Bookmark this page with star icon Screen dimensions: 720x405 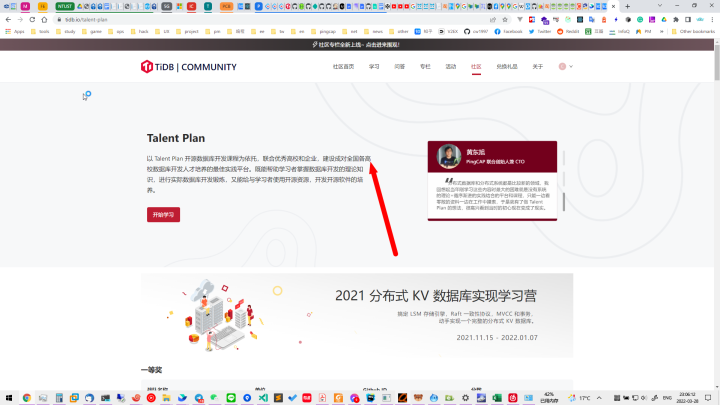pos(505,20)
